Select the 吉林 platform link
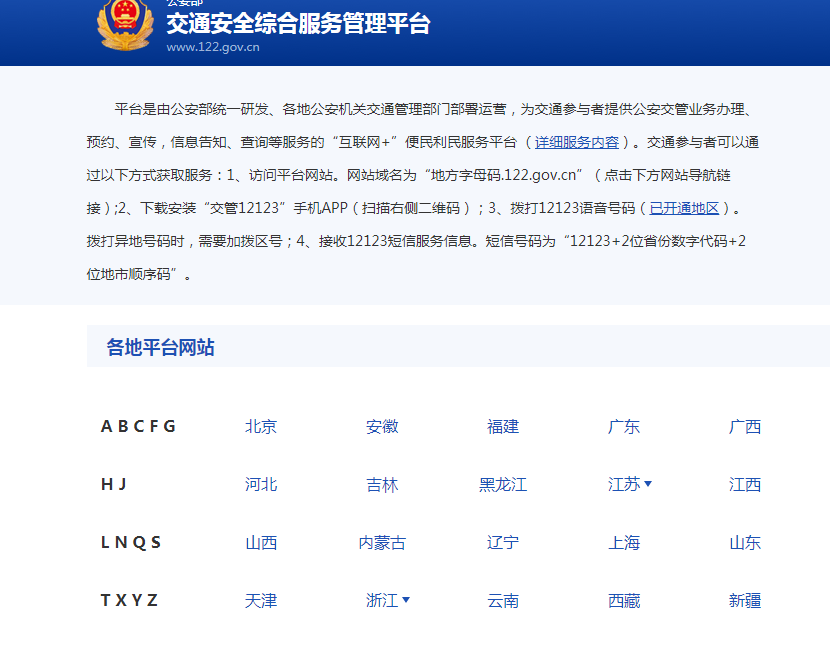Viewport: 830px width, 667px height. pyautogui.click(x=382, y=484)
